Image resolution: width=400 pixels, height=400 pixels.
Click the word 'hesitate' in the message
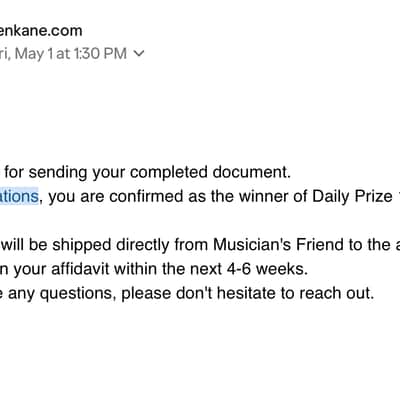[246, 293]
